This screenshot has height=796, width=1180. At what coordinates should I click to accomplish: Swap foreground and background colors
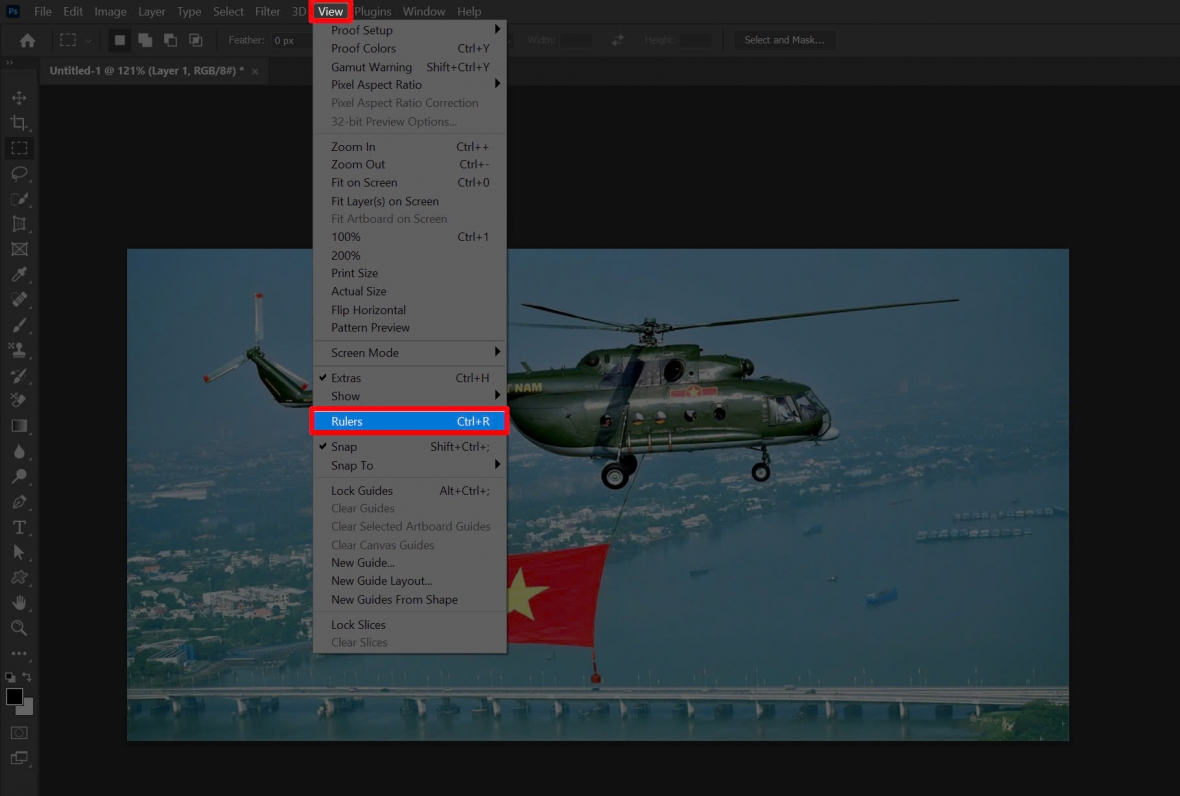(27, 676)
